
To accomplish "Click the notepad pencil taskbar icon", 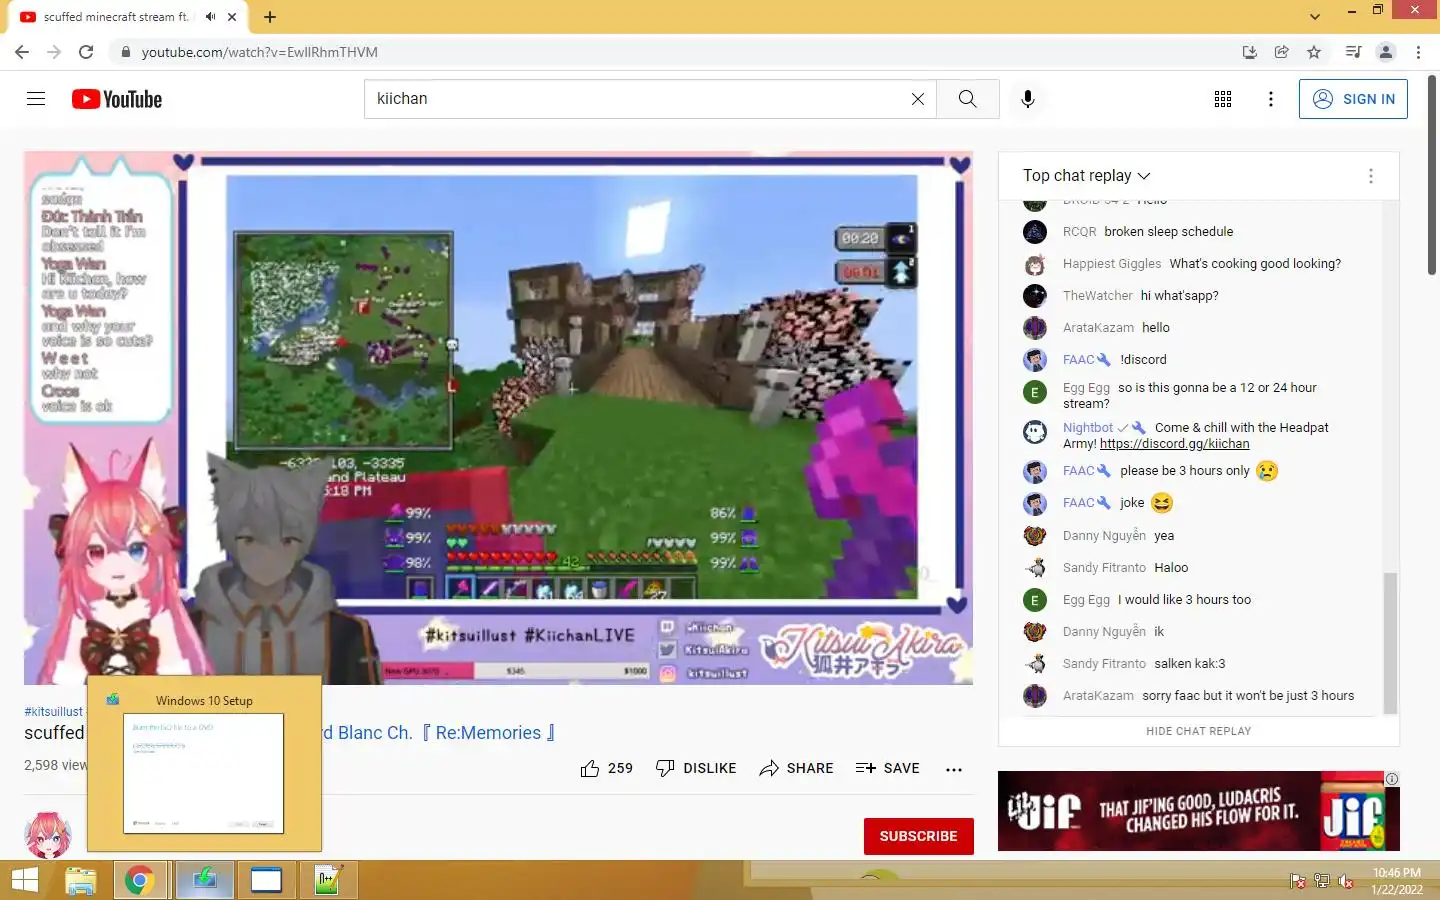I will click(328, 881).
